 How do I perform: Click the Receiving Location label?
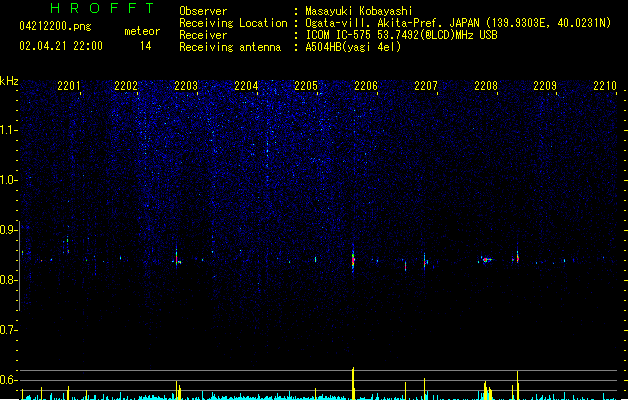[233, 23]
